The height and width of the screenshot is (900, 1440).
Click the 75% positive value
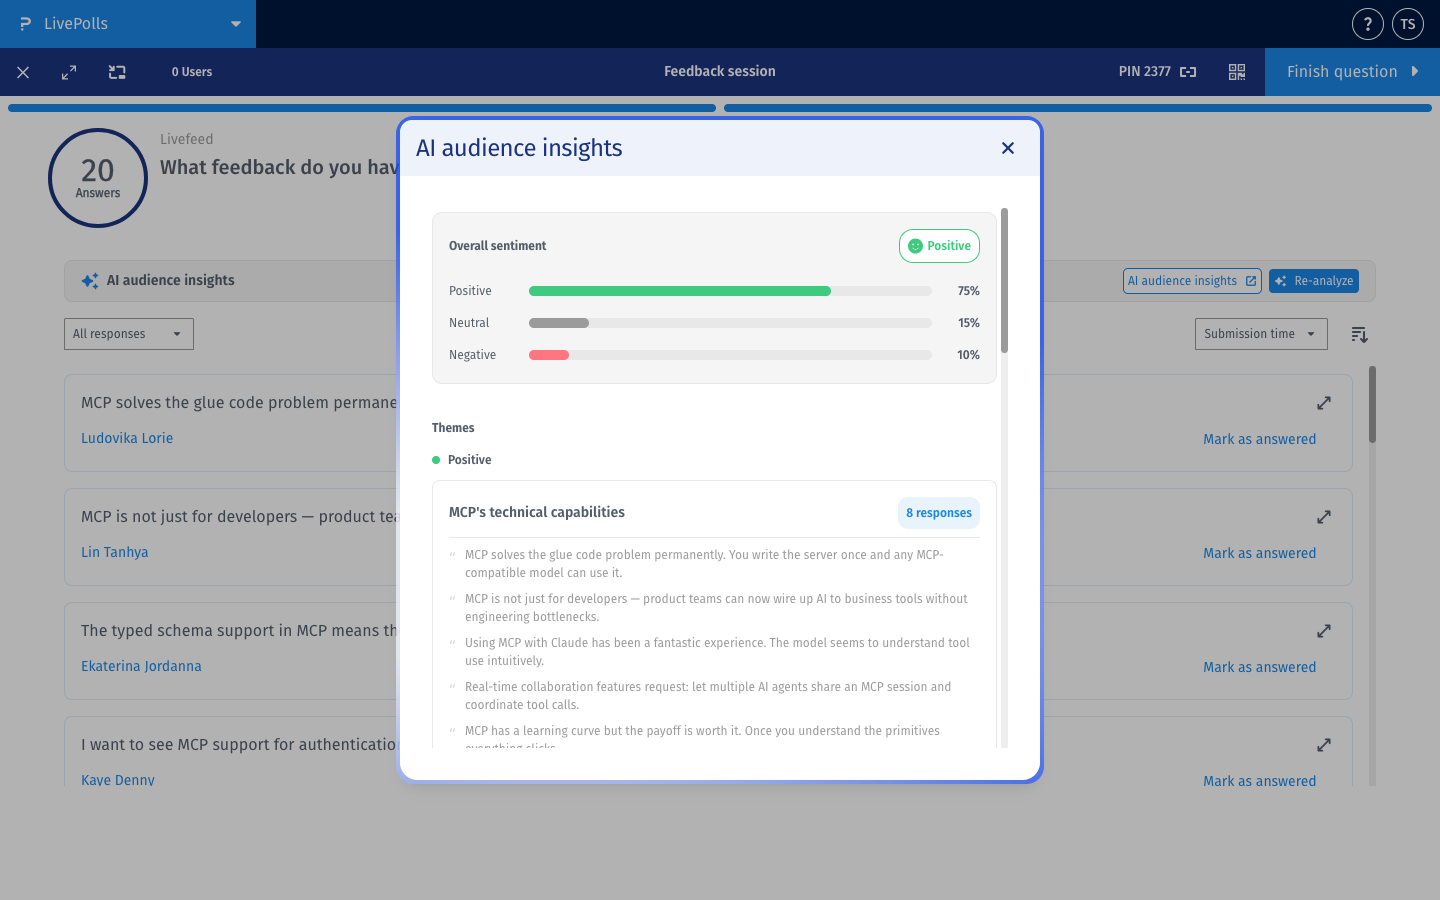pos(968,291)
